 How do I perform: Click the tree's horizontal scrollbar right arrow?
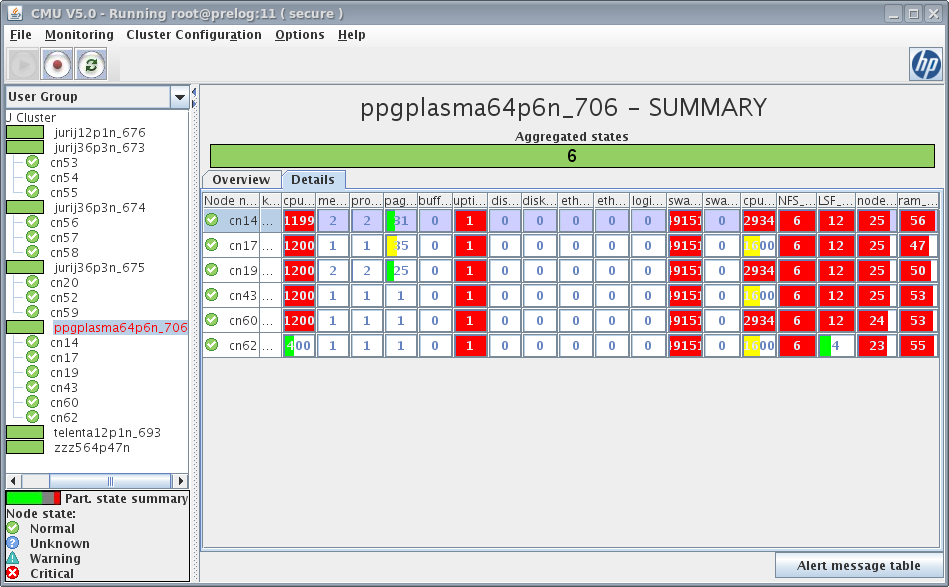coord(181,481)
